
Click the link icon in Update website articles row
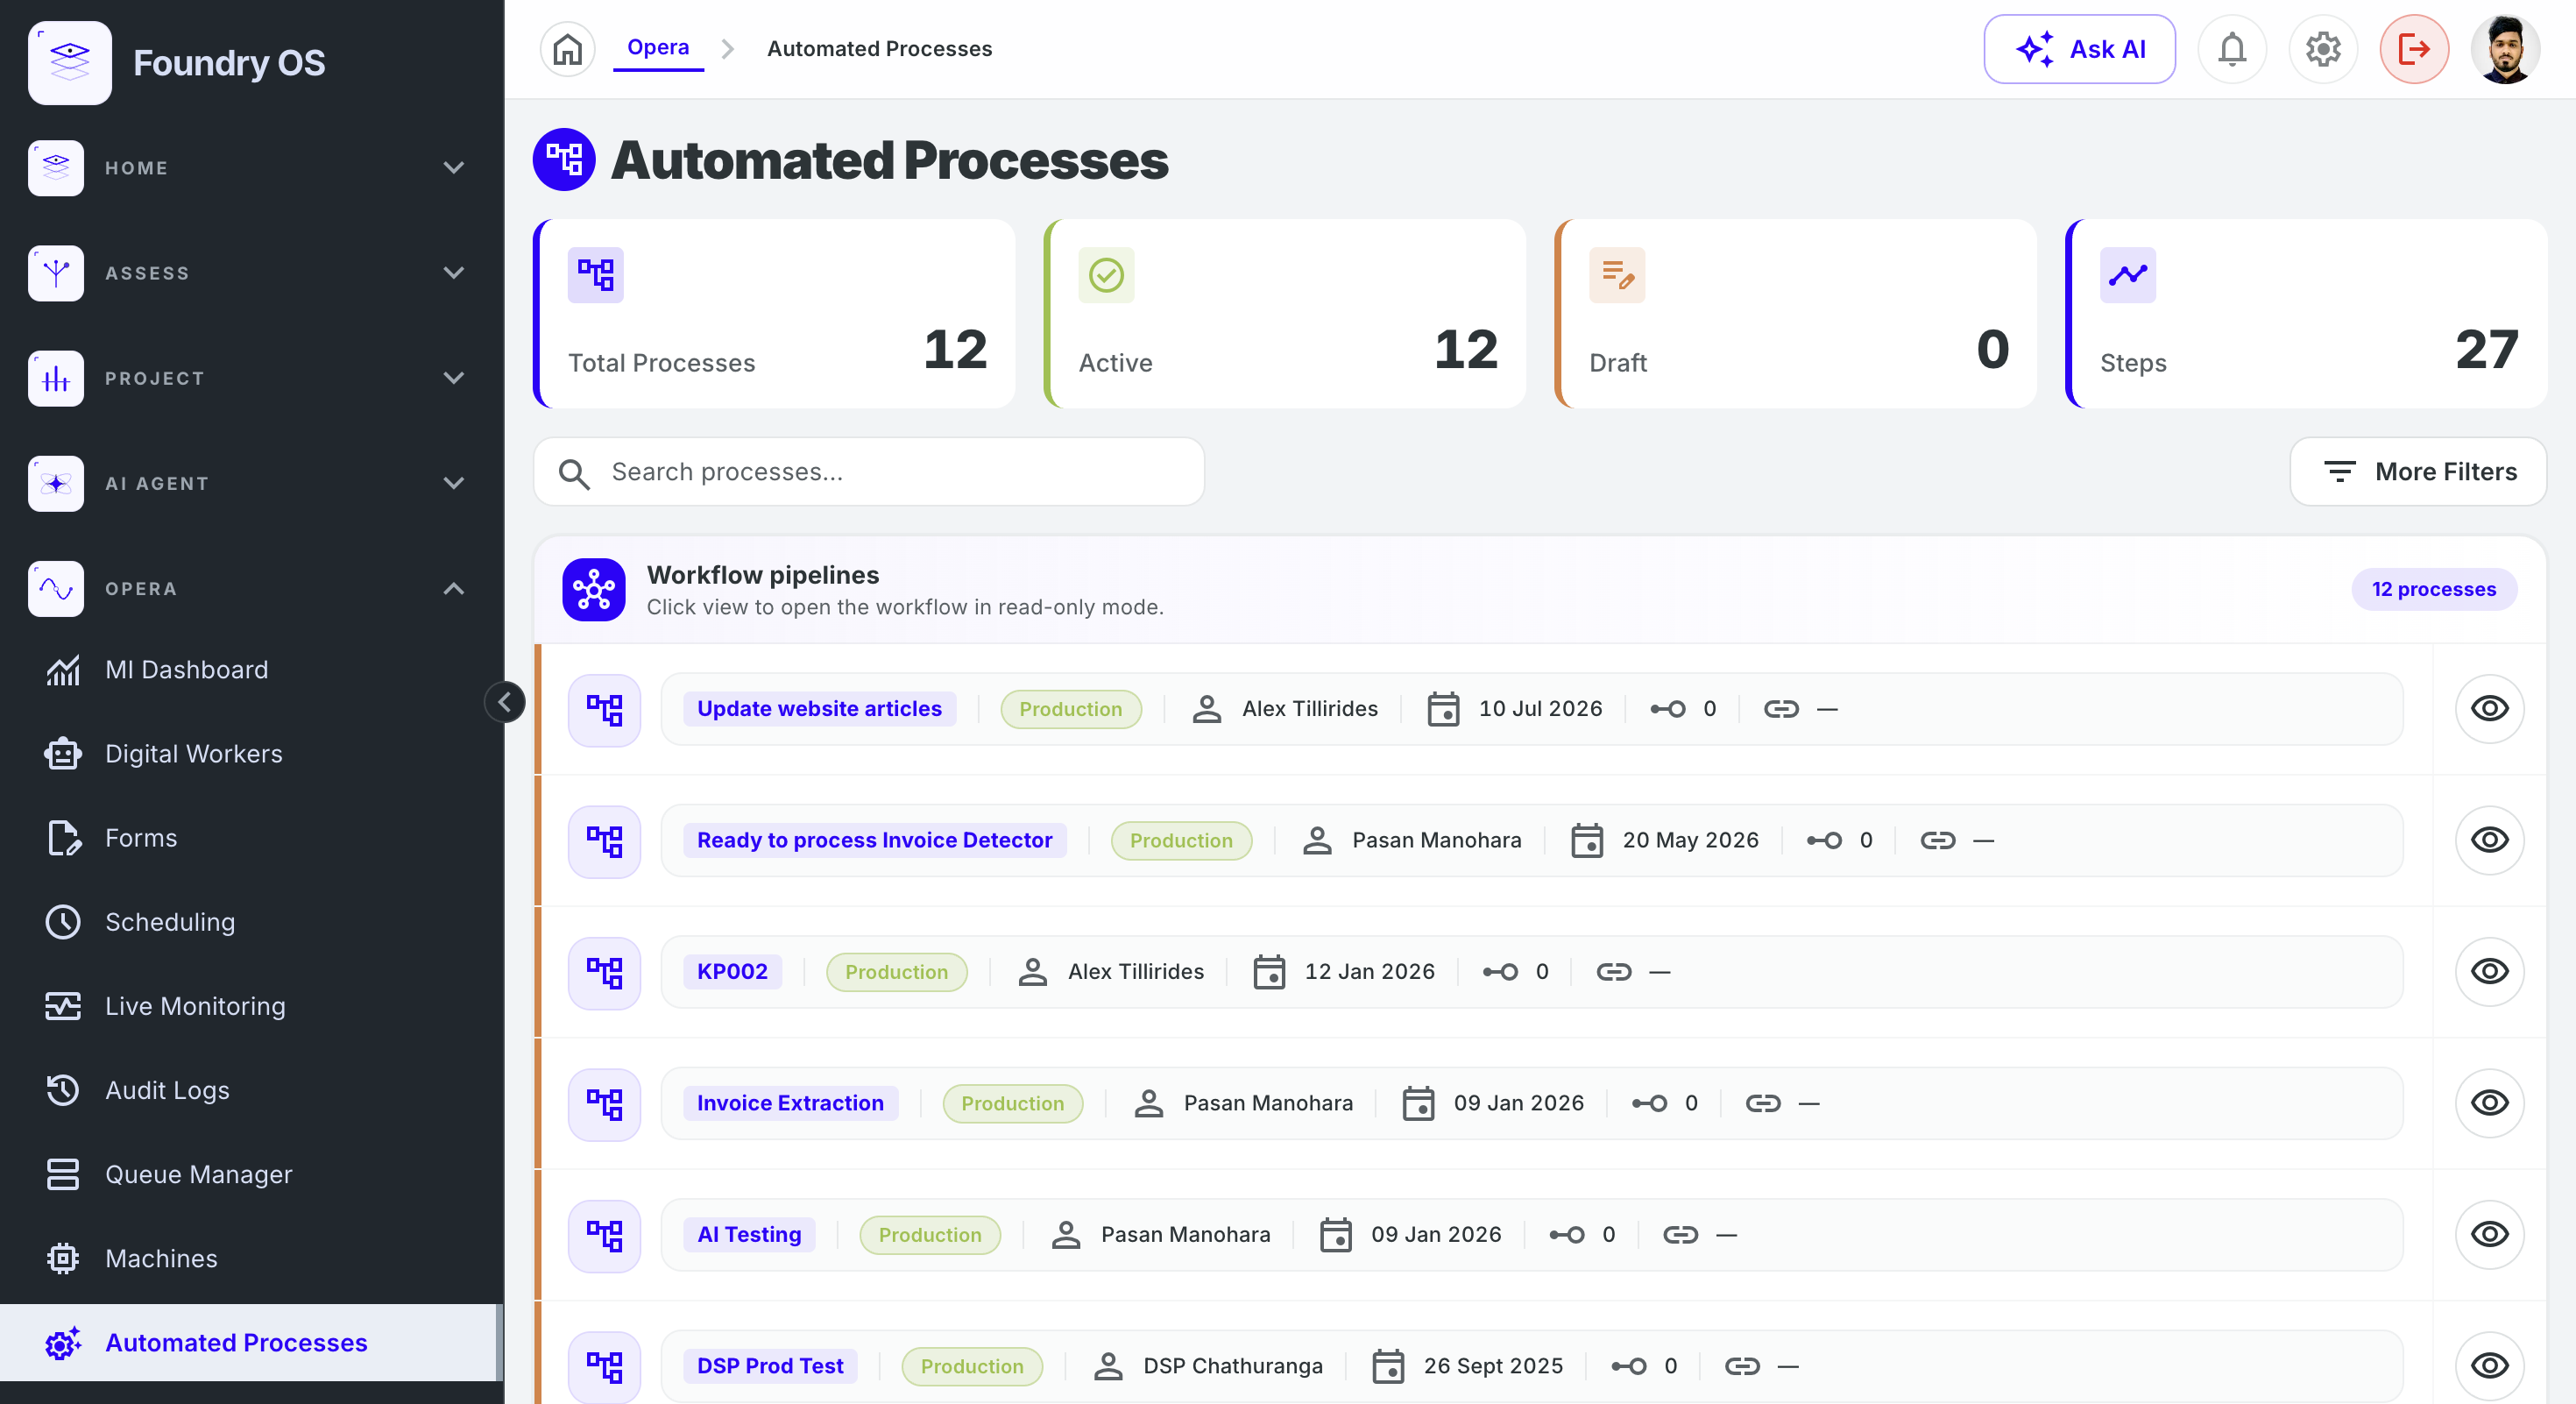1781,709
